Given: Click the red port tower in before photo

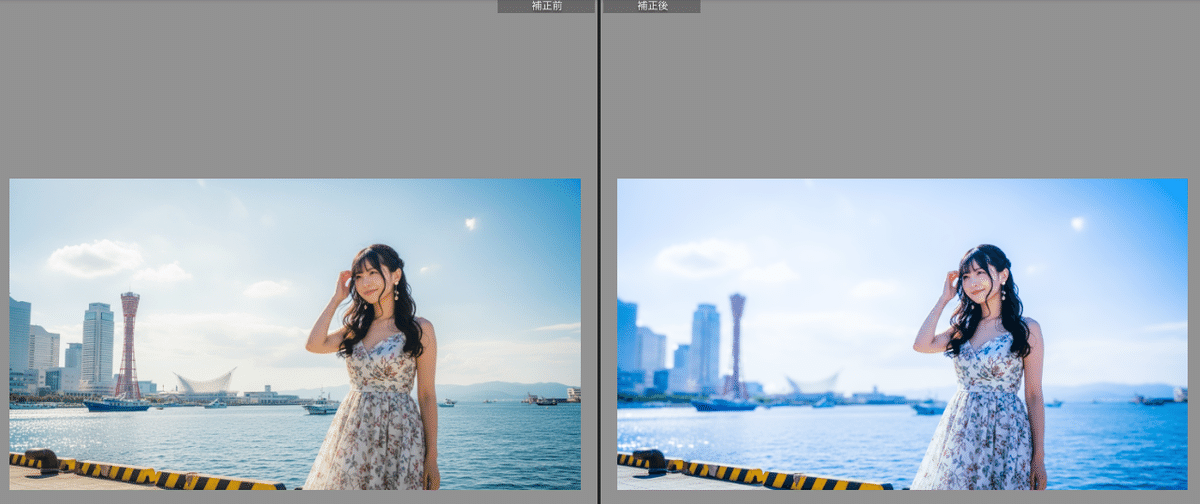Looking at the screenshot, I should click(x=128, y=343).
